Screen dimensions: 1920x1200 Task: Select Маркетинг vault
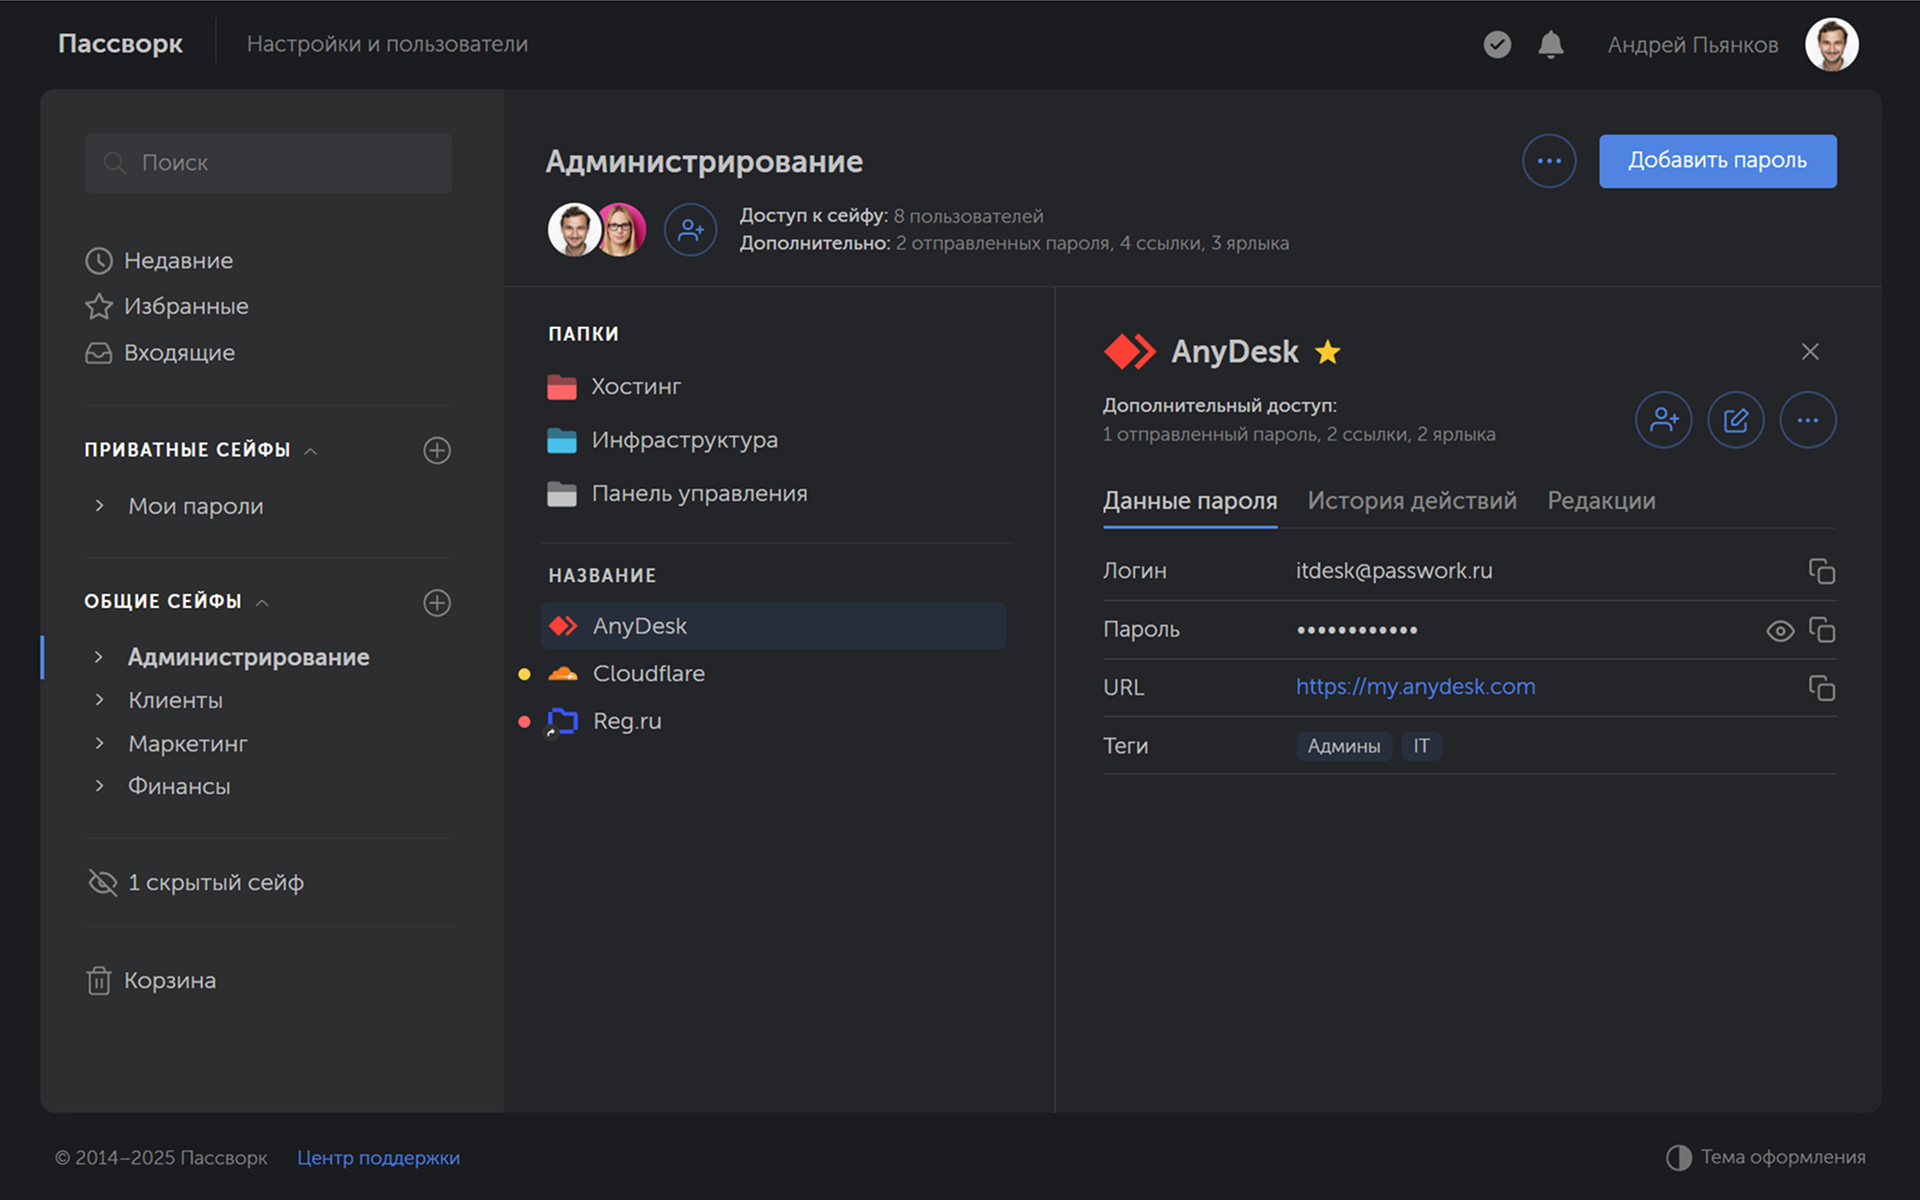188,743
